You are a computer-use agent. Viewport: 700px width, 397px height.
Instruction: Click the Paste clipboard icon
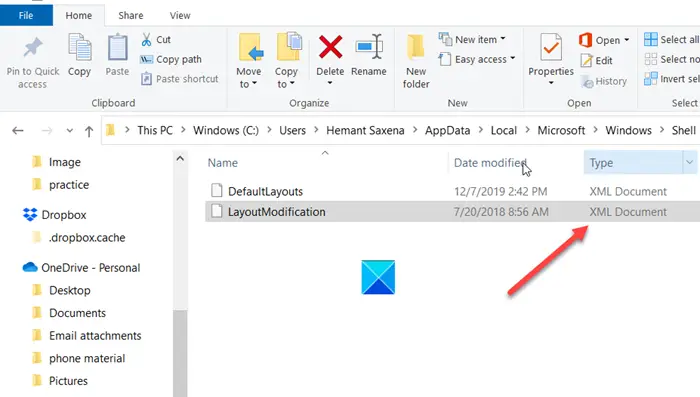(x=117, y=47)
